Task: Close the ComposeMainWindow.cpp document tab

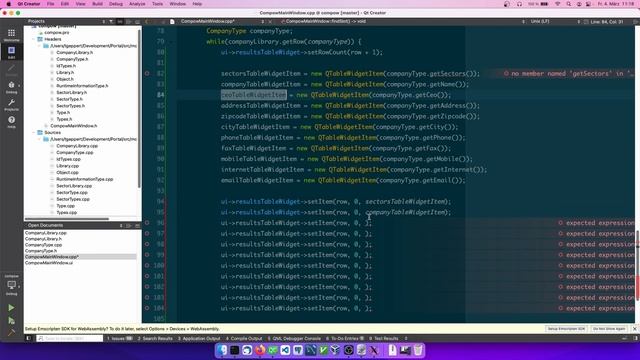Action: [x=270, y=21]
